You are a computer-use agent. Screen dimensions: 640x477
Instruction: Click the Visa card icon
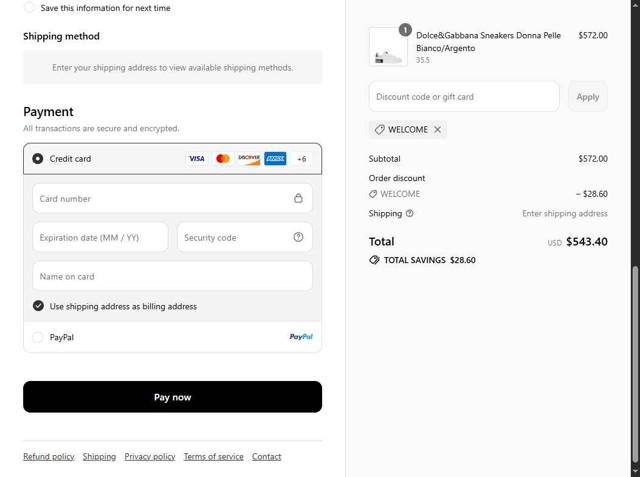197,159
